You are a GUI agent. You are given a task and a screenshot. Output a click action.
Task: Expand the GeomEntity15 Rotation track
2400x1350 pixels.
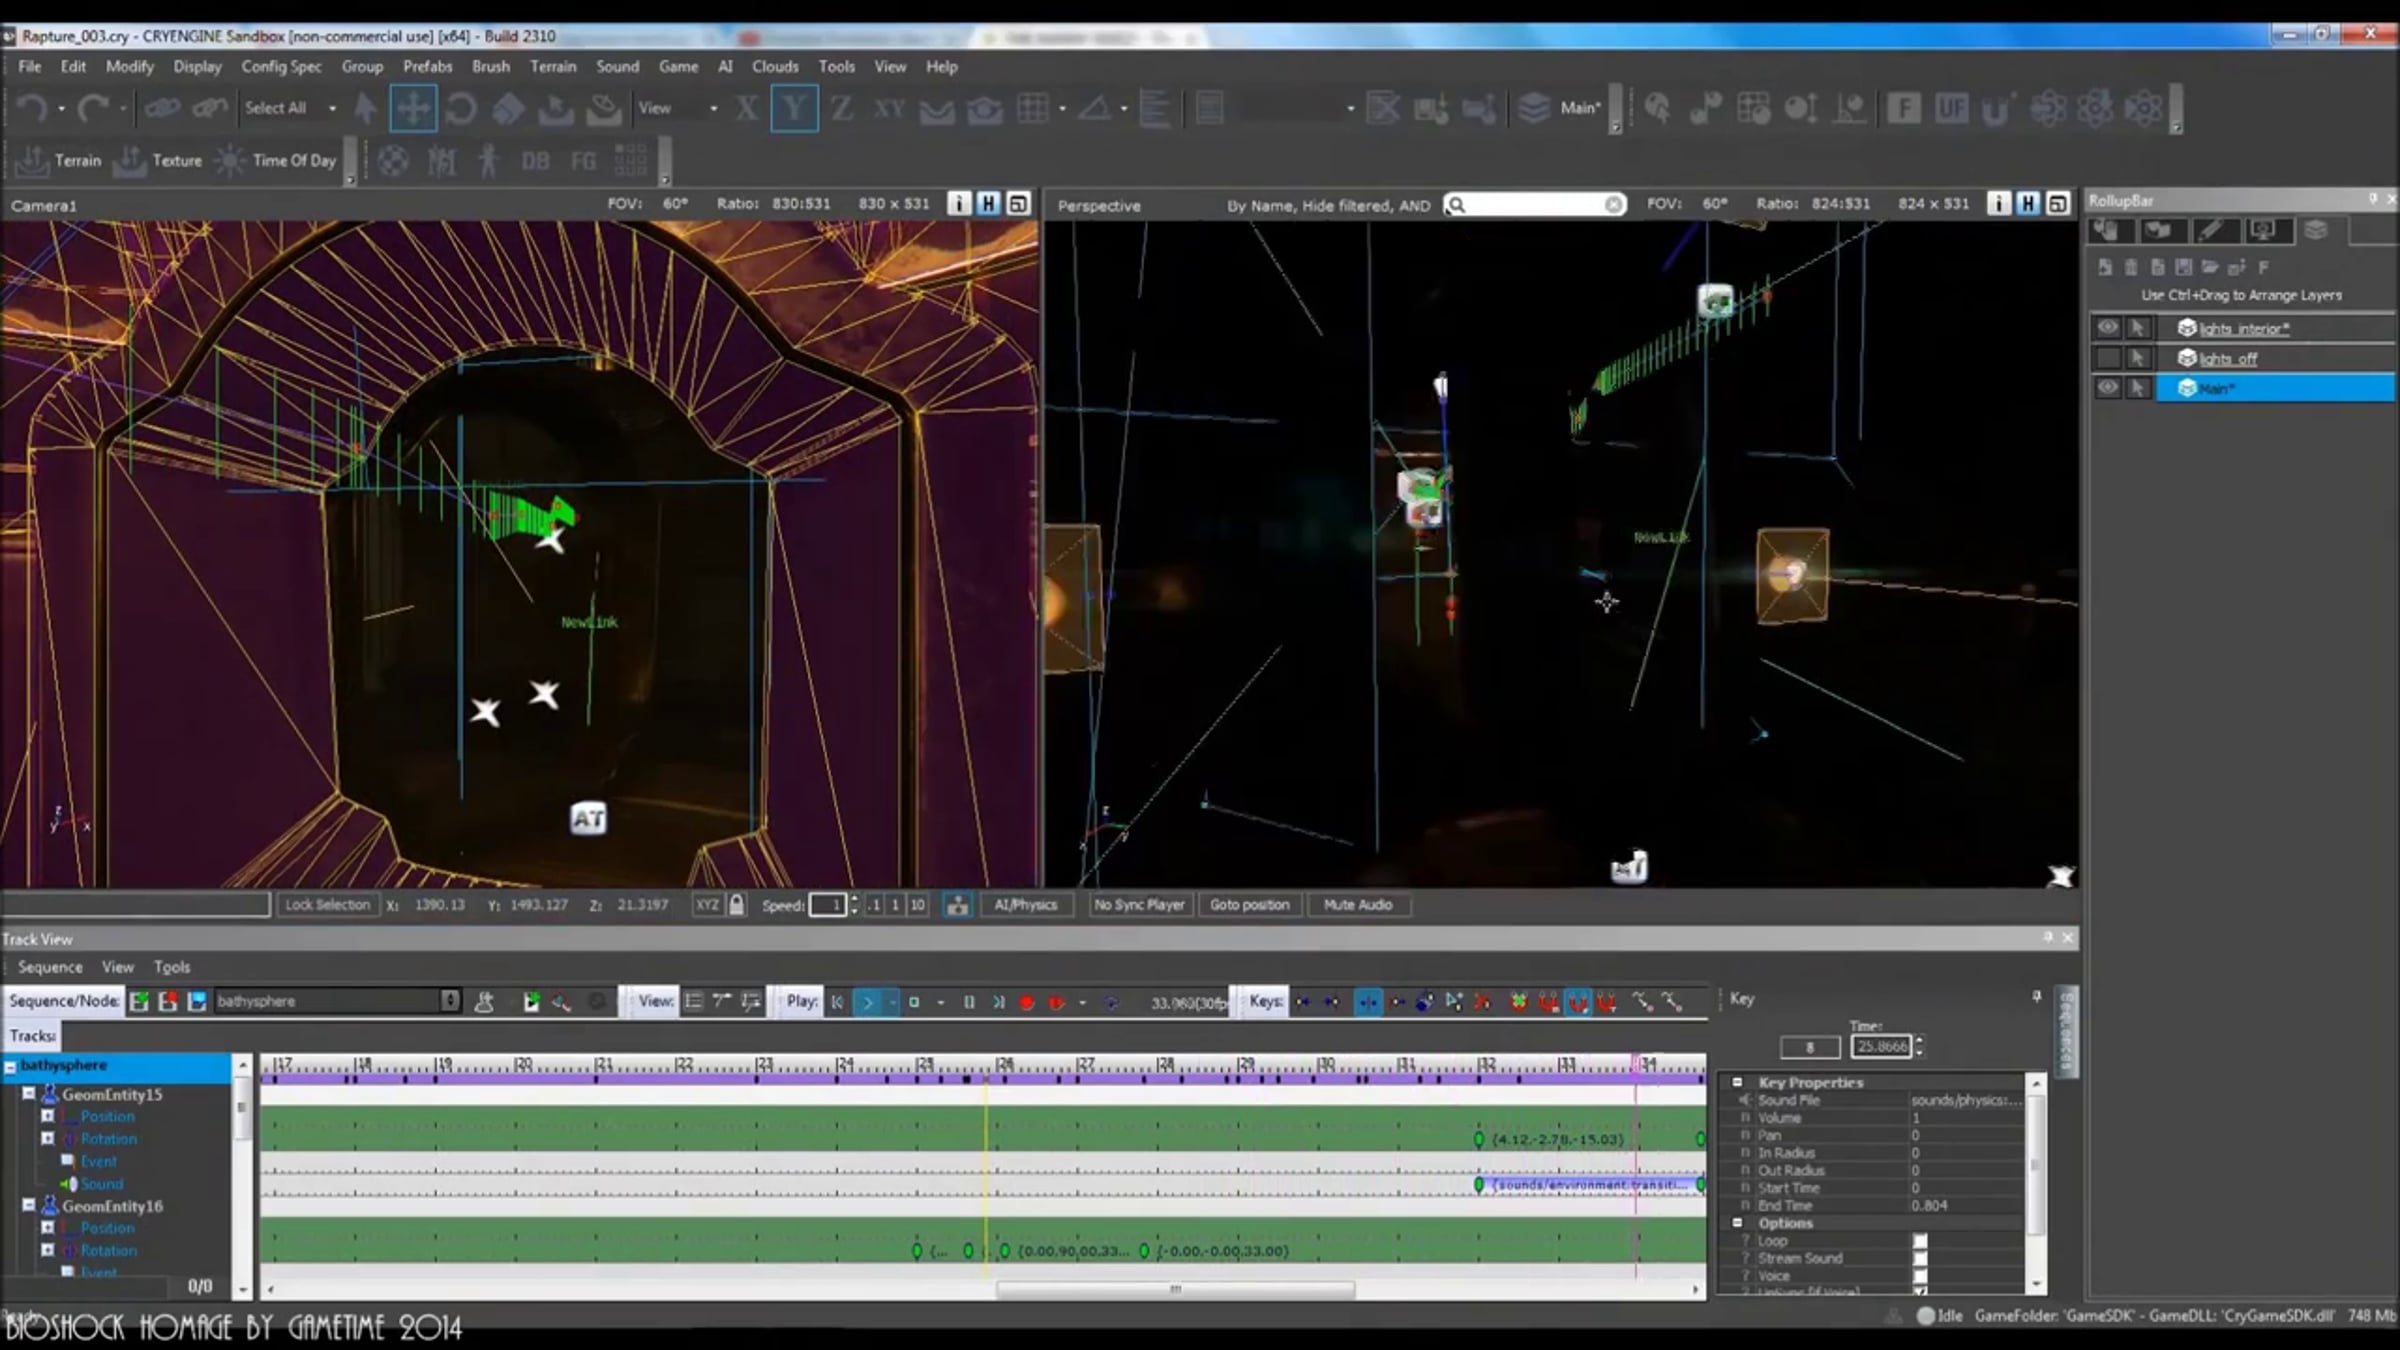(x=47, y=1138)
